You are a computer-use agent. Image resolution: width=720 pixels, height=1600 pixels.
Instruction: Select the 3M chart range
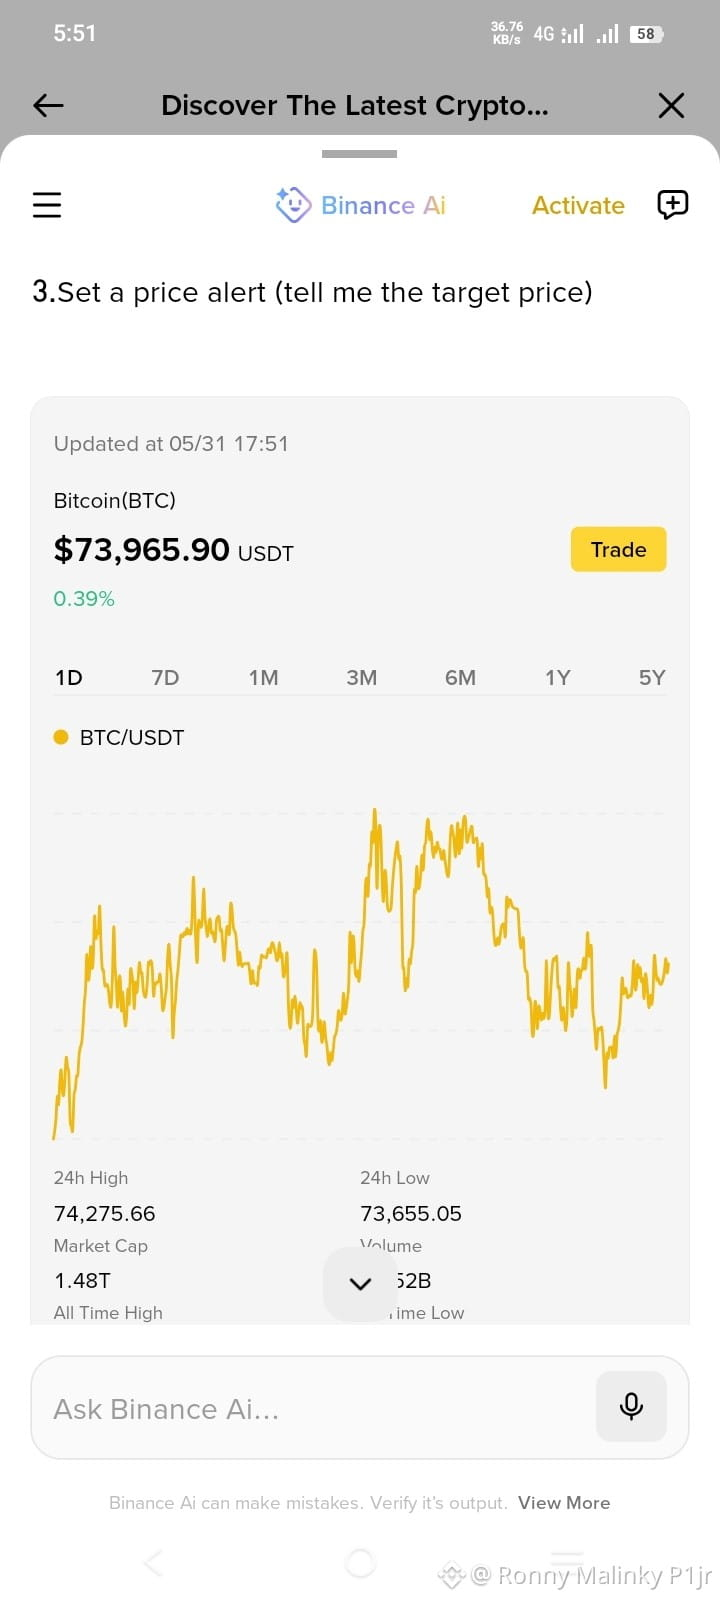click(362, 678)
